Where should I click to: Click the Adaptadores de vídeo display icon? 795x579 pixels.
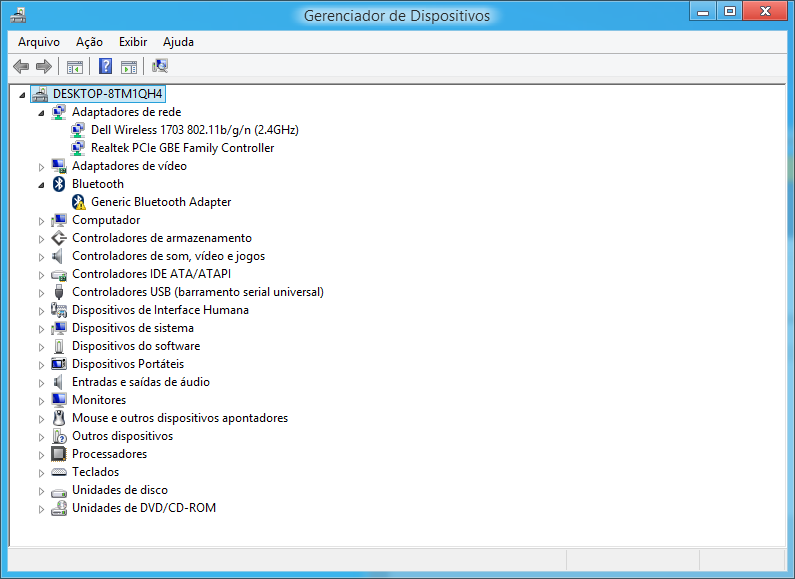click(59, 166)
